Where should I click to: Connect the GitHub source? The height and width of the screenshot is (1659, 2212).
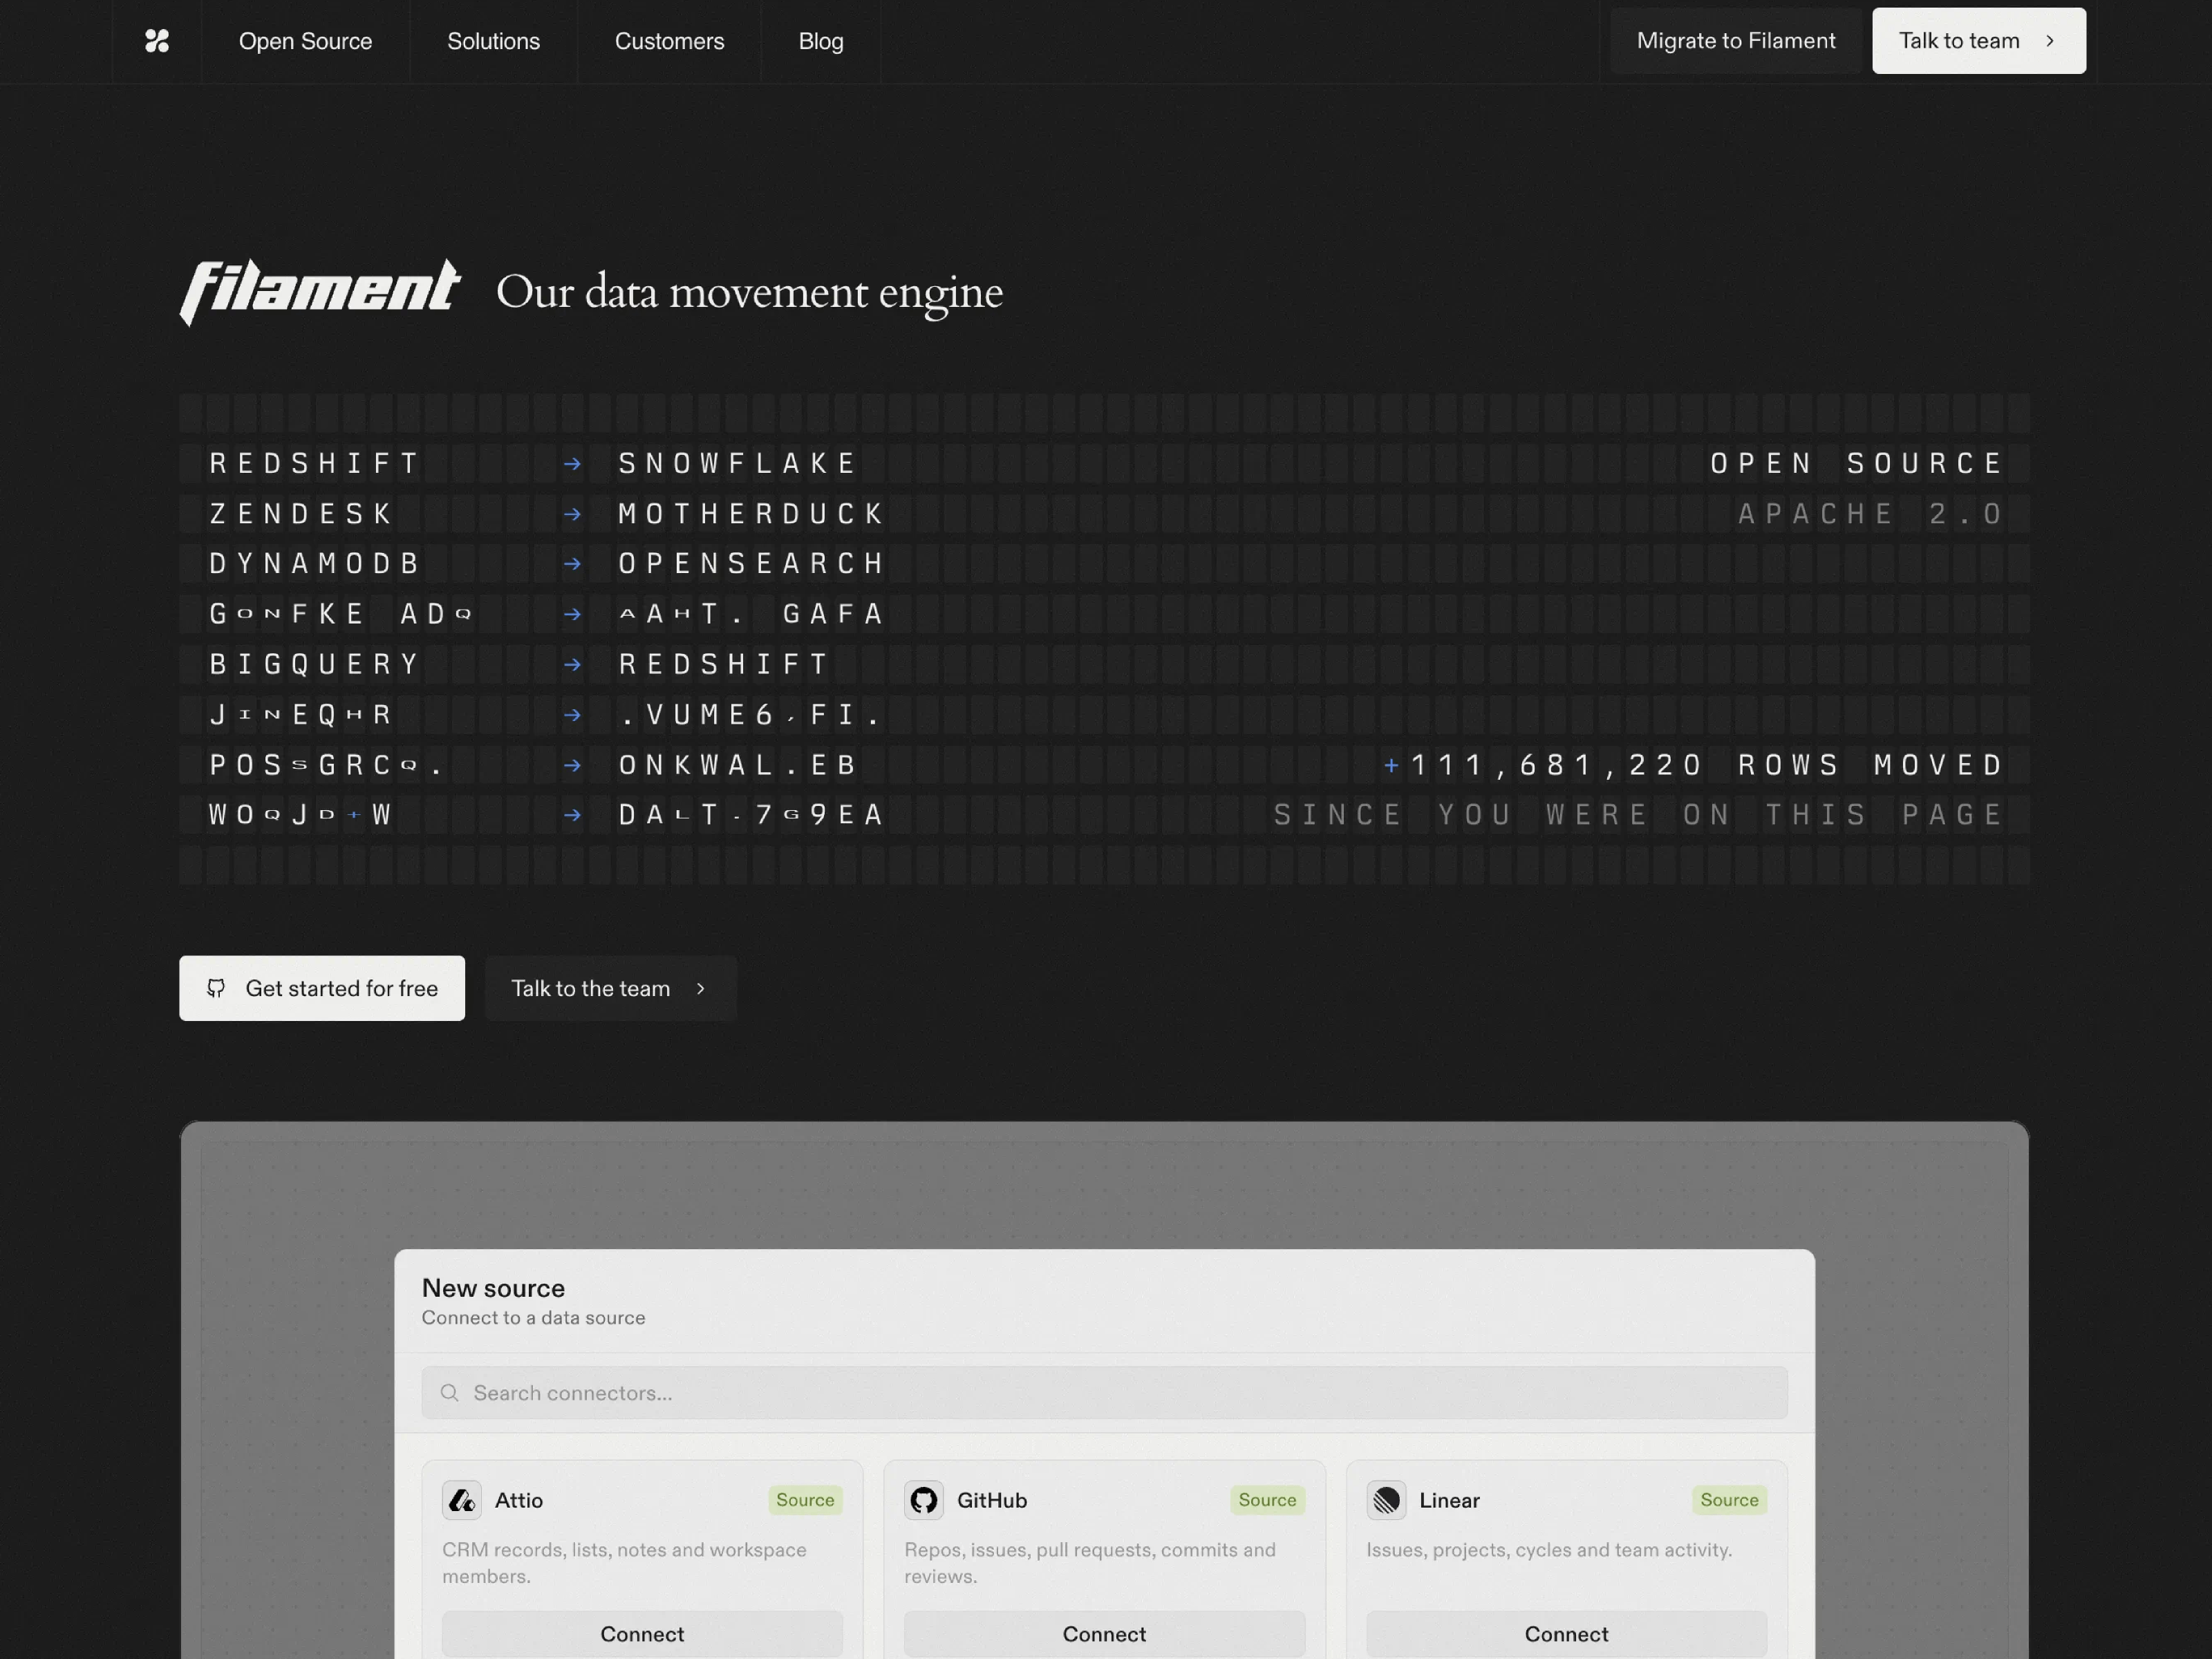point(1104,1634)
